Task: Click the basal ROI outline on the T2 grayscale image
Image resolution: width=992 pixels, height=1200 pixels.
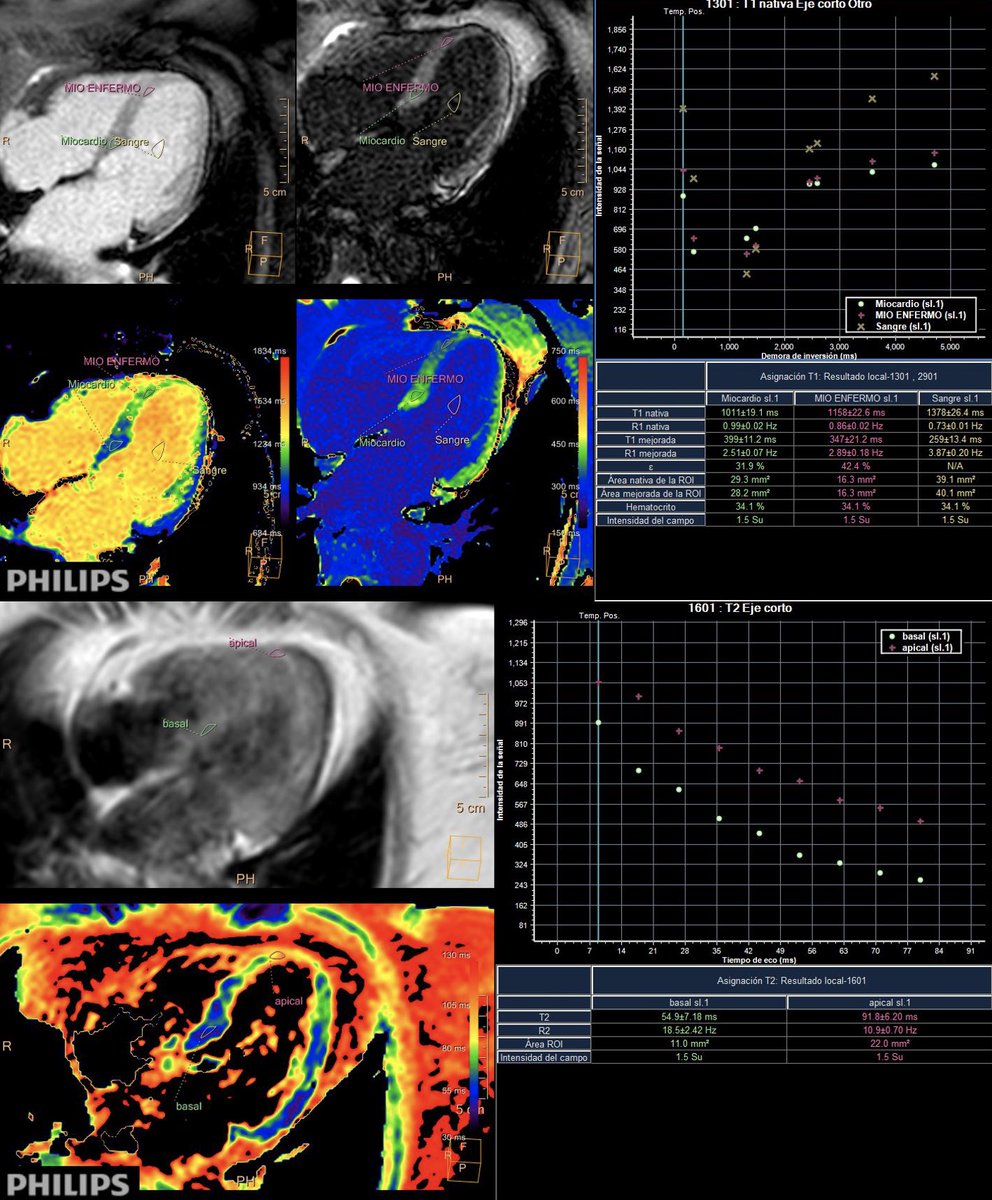Action: 208,729
